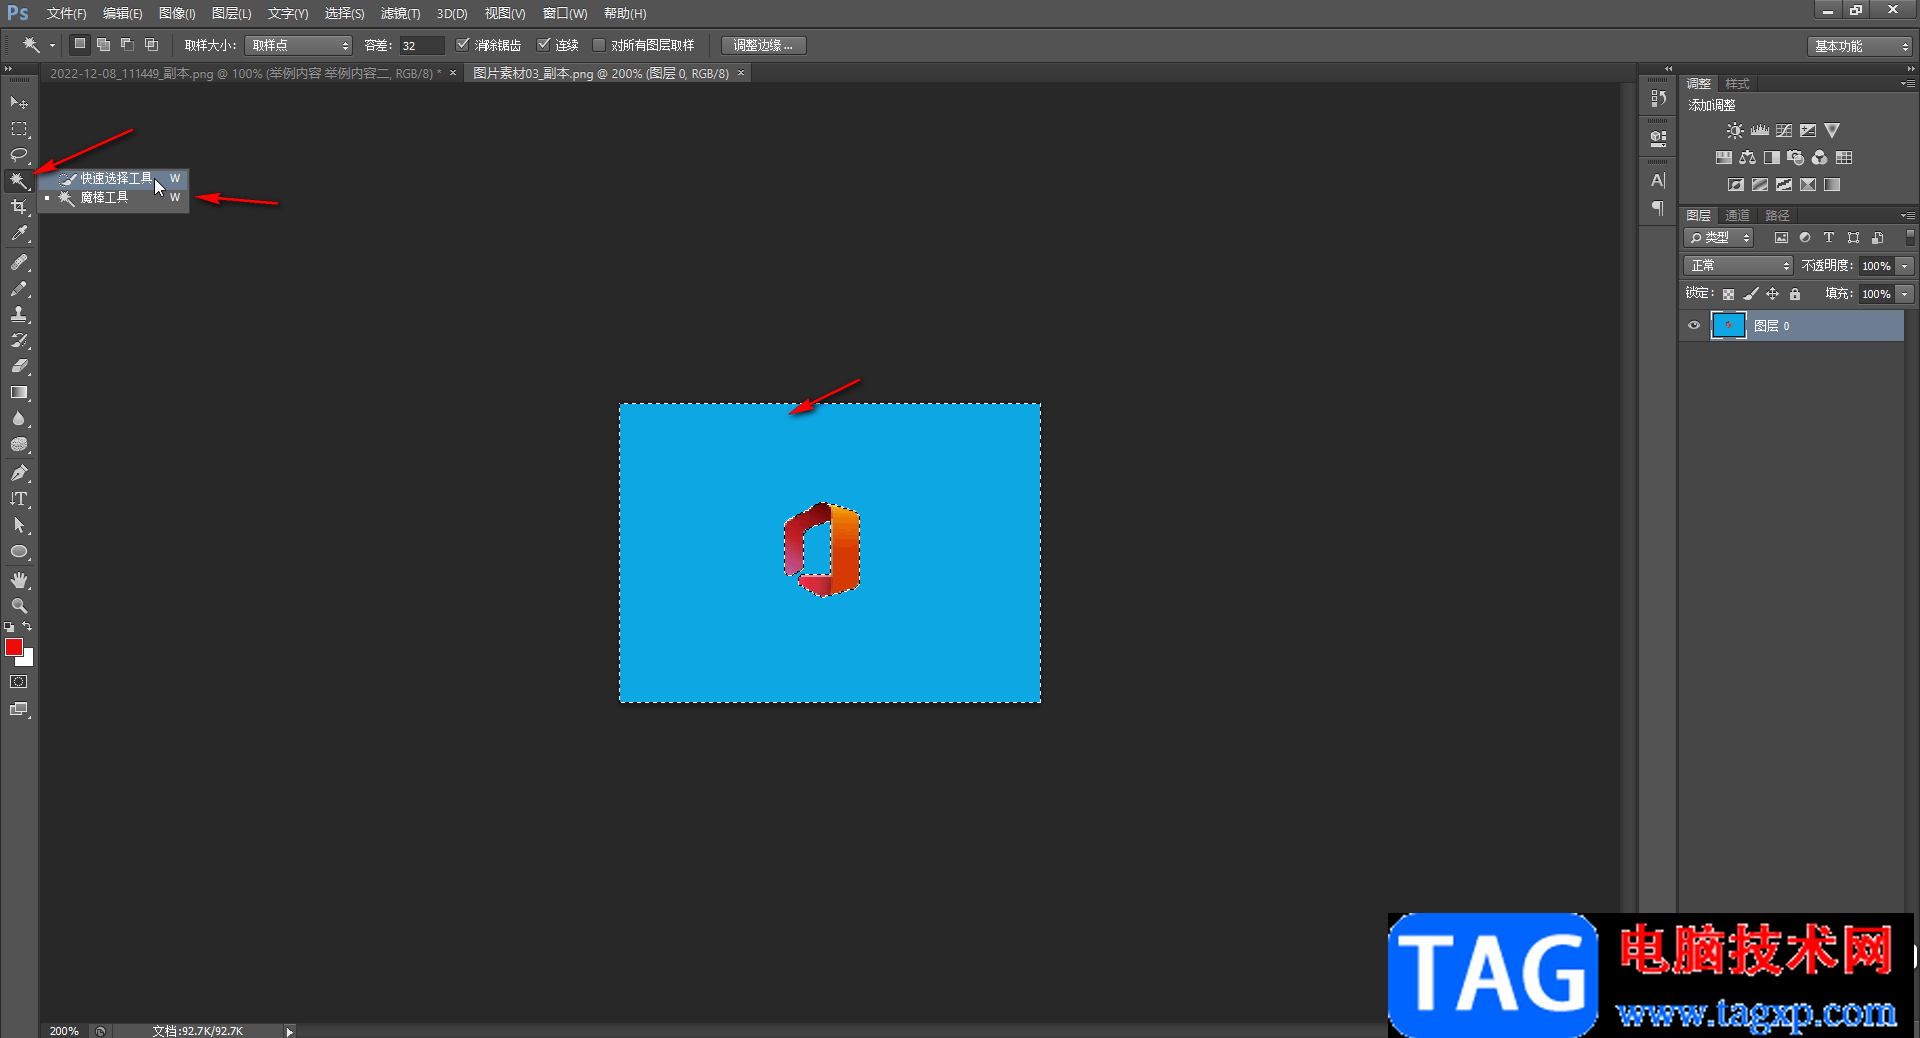Open the Adjustments panel options menu
This screenshot has height=1038, width=1920.
1907,84
